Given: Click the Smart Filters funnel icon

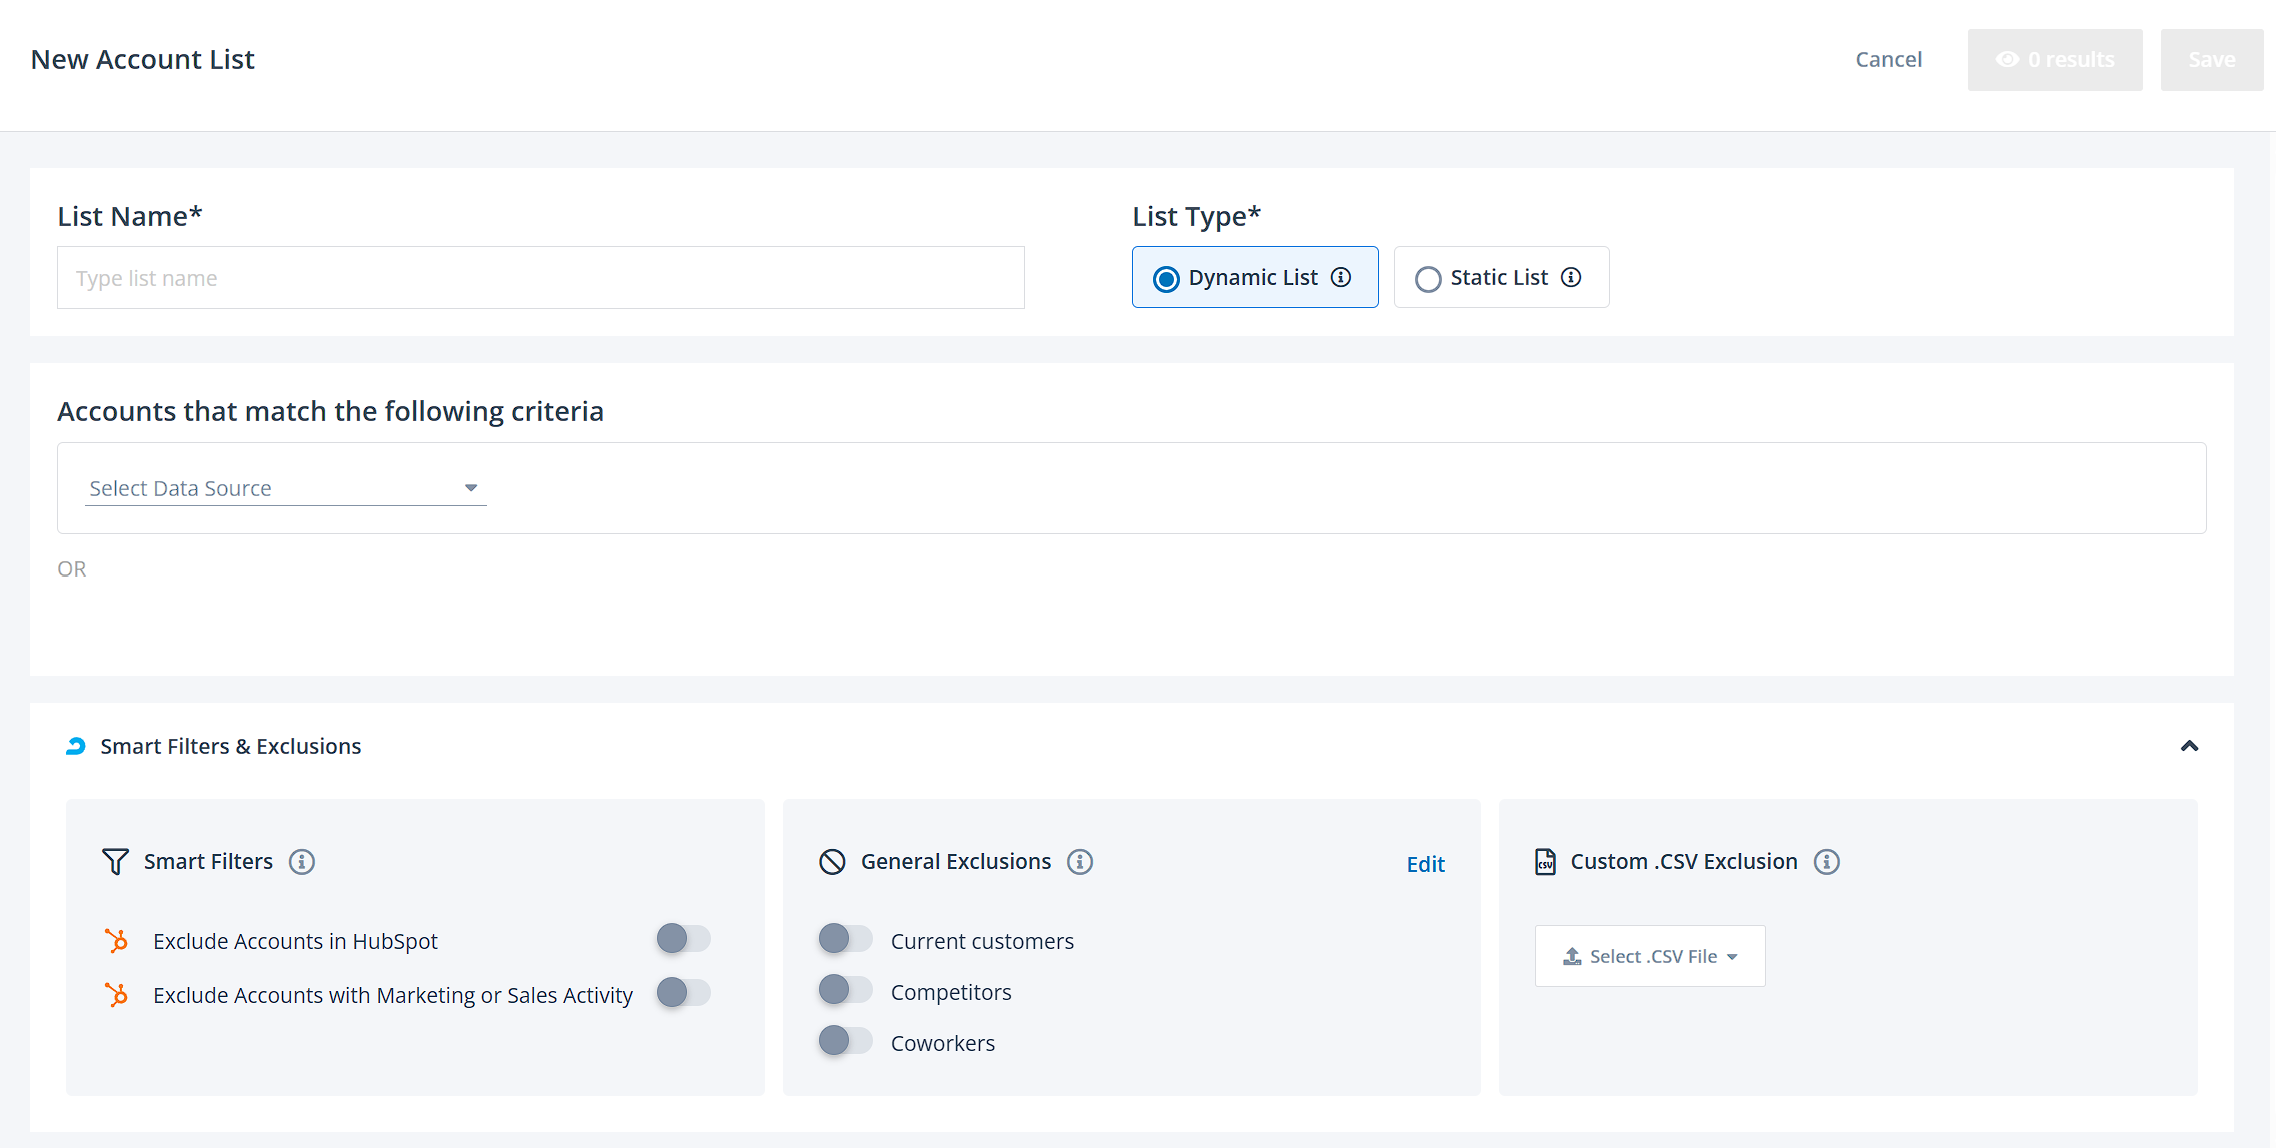Looking at the screenshot, I should click(115, 862).
